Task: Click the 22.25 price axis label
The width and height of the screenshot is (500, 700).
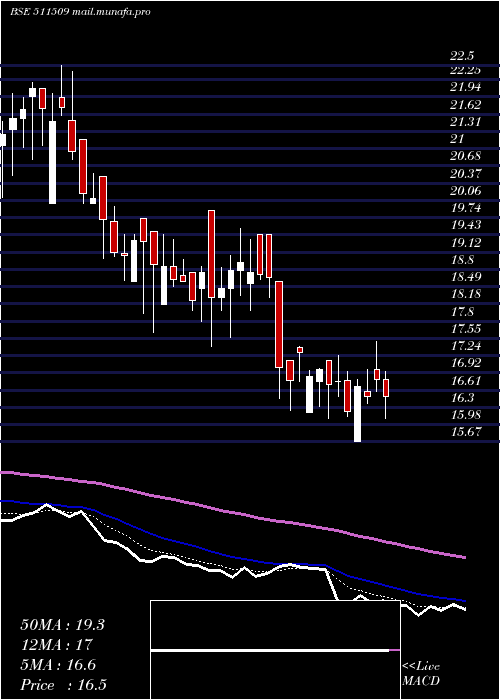Action: coord(465,70)
